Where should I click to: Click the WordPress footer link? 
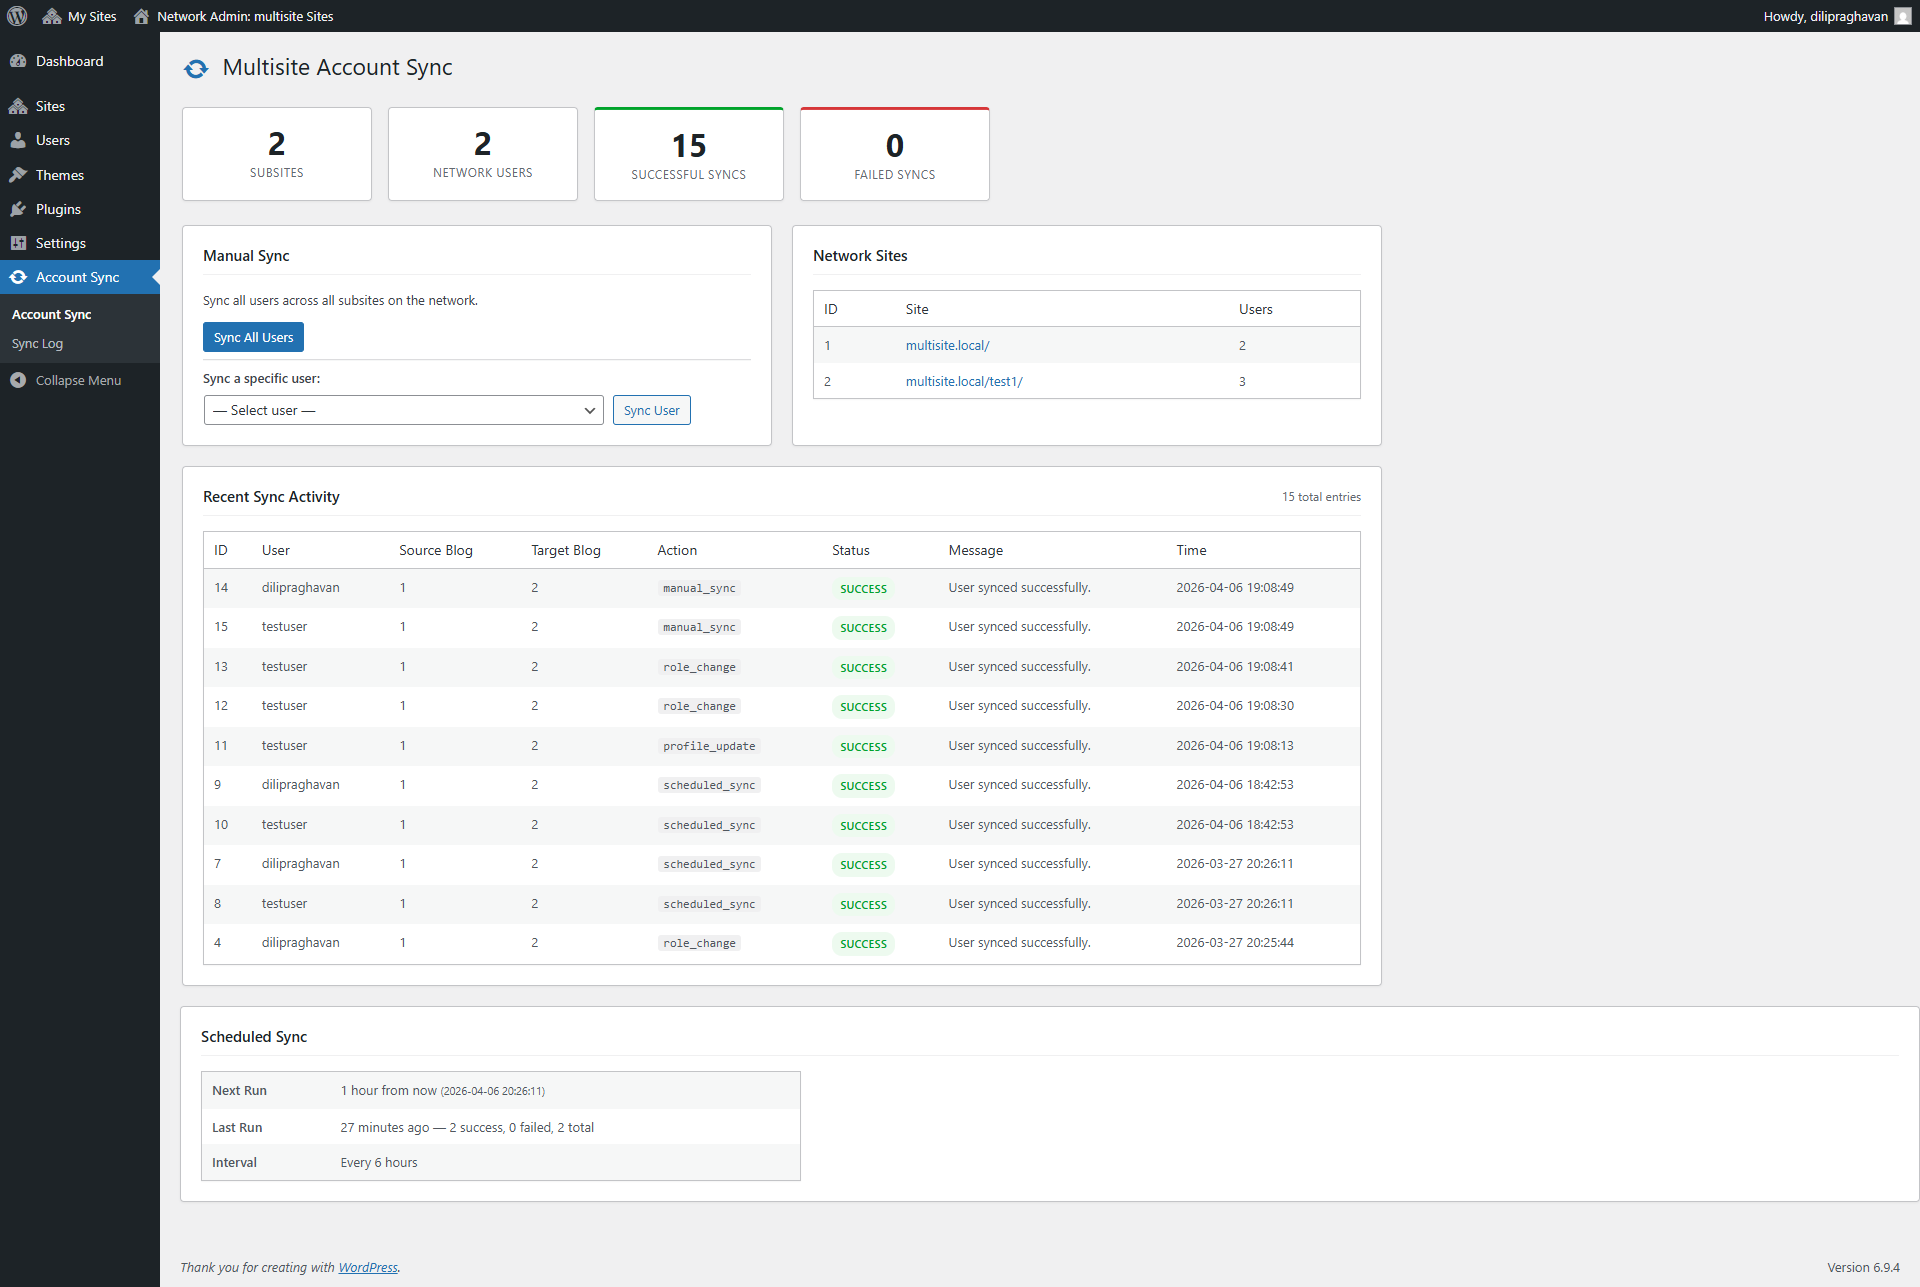[x=367, y=1267]
